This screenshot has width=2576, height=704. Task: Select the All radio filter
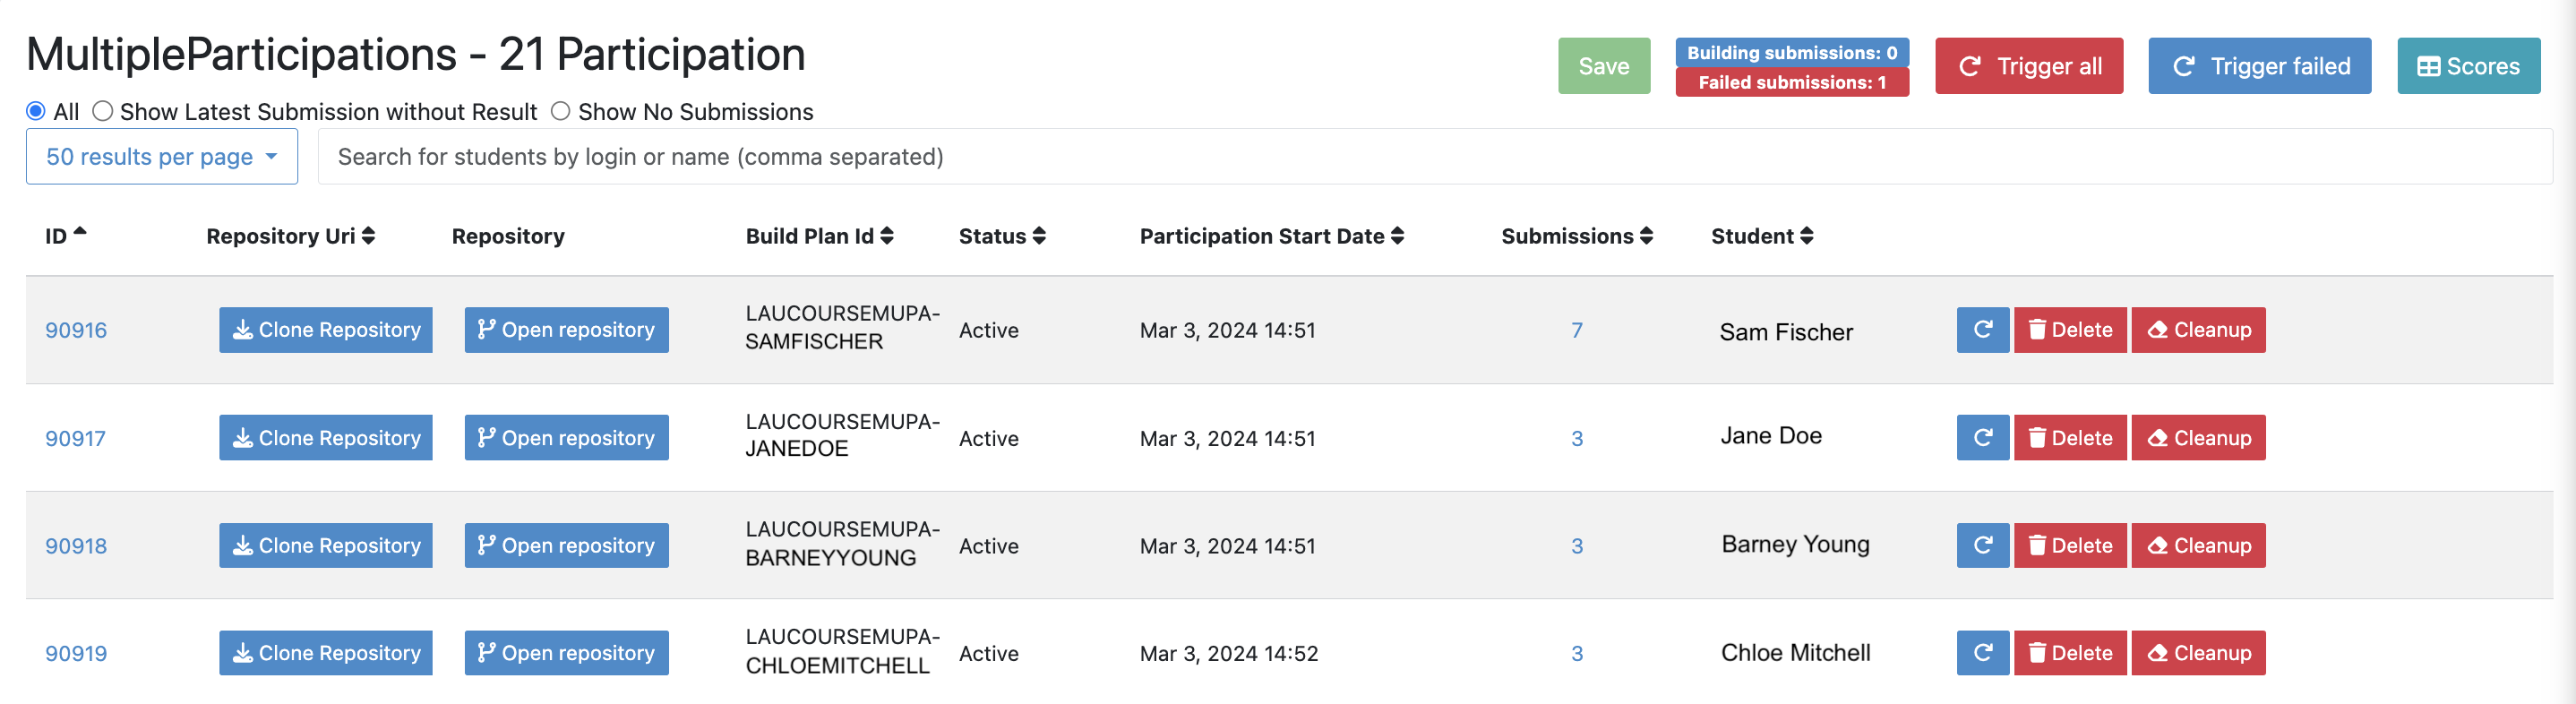click(x=36, y=111)
